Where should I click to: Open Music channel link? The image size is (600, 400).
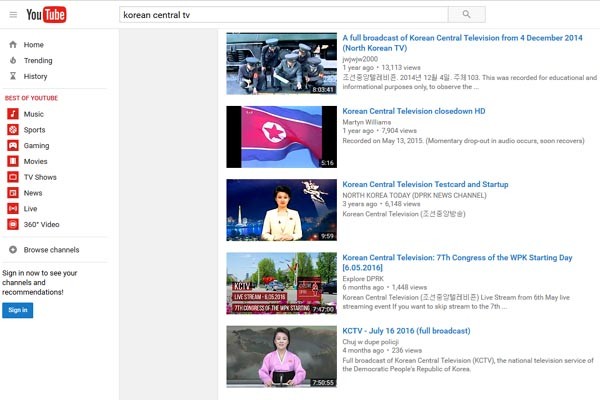click(x=34, y=114)
